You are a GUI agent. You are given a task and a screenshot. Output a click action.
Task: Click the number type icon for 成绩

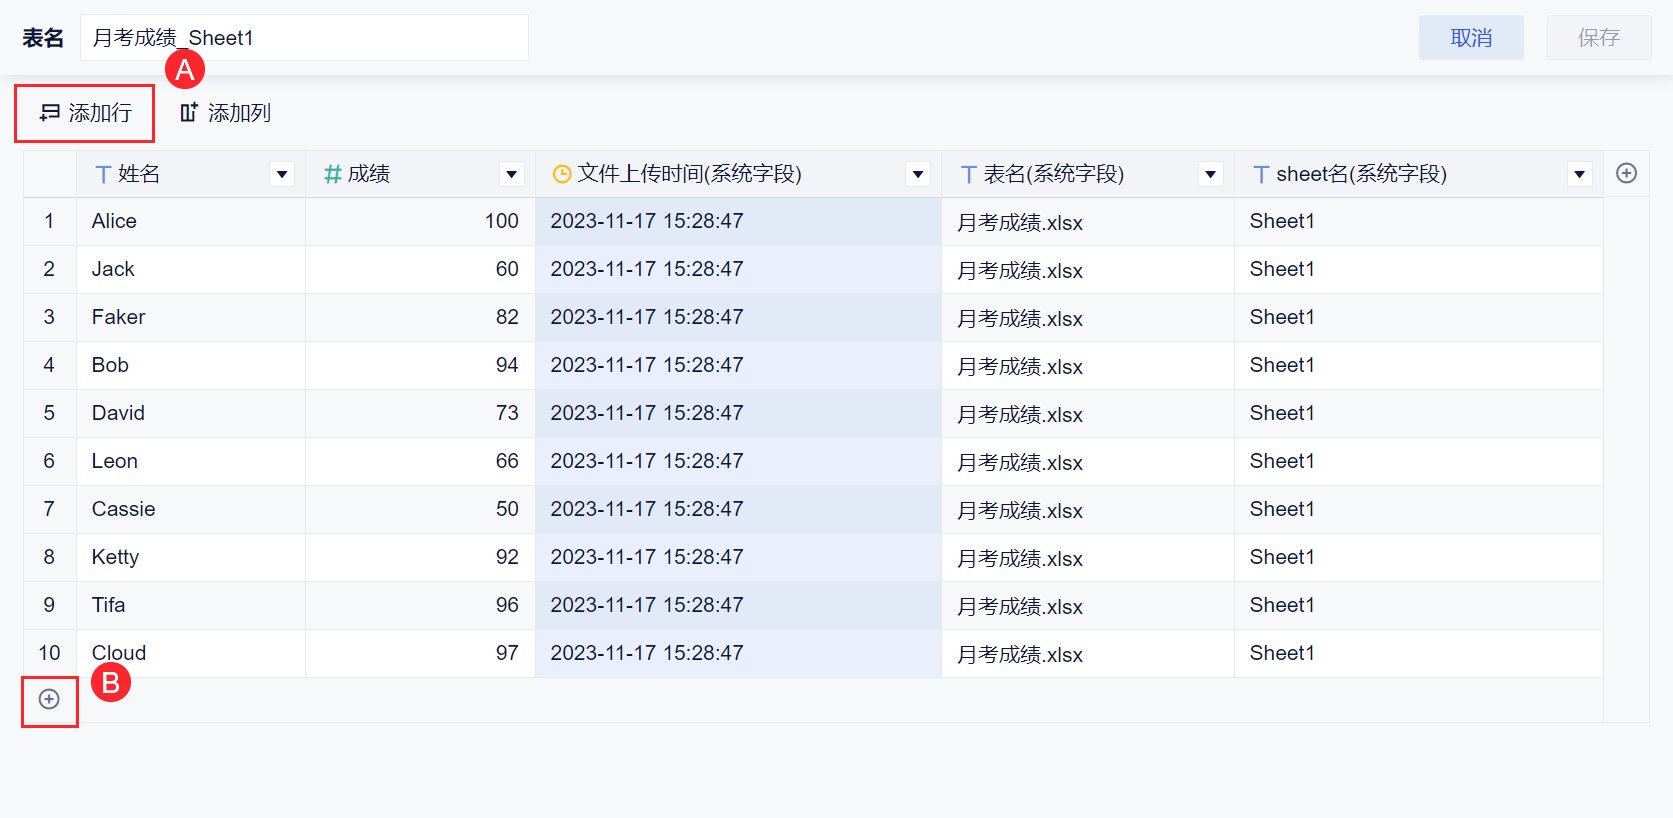pyautogui.click(x=333, y=175)
